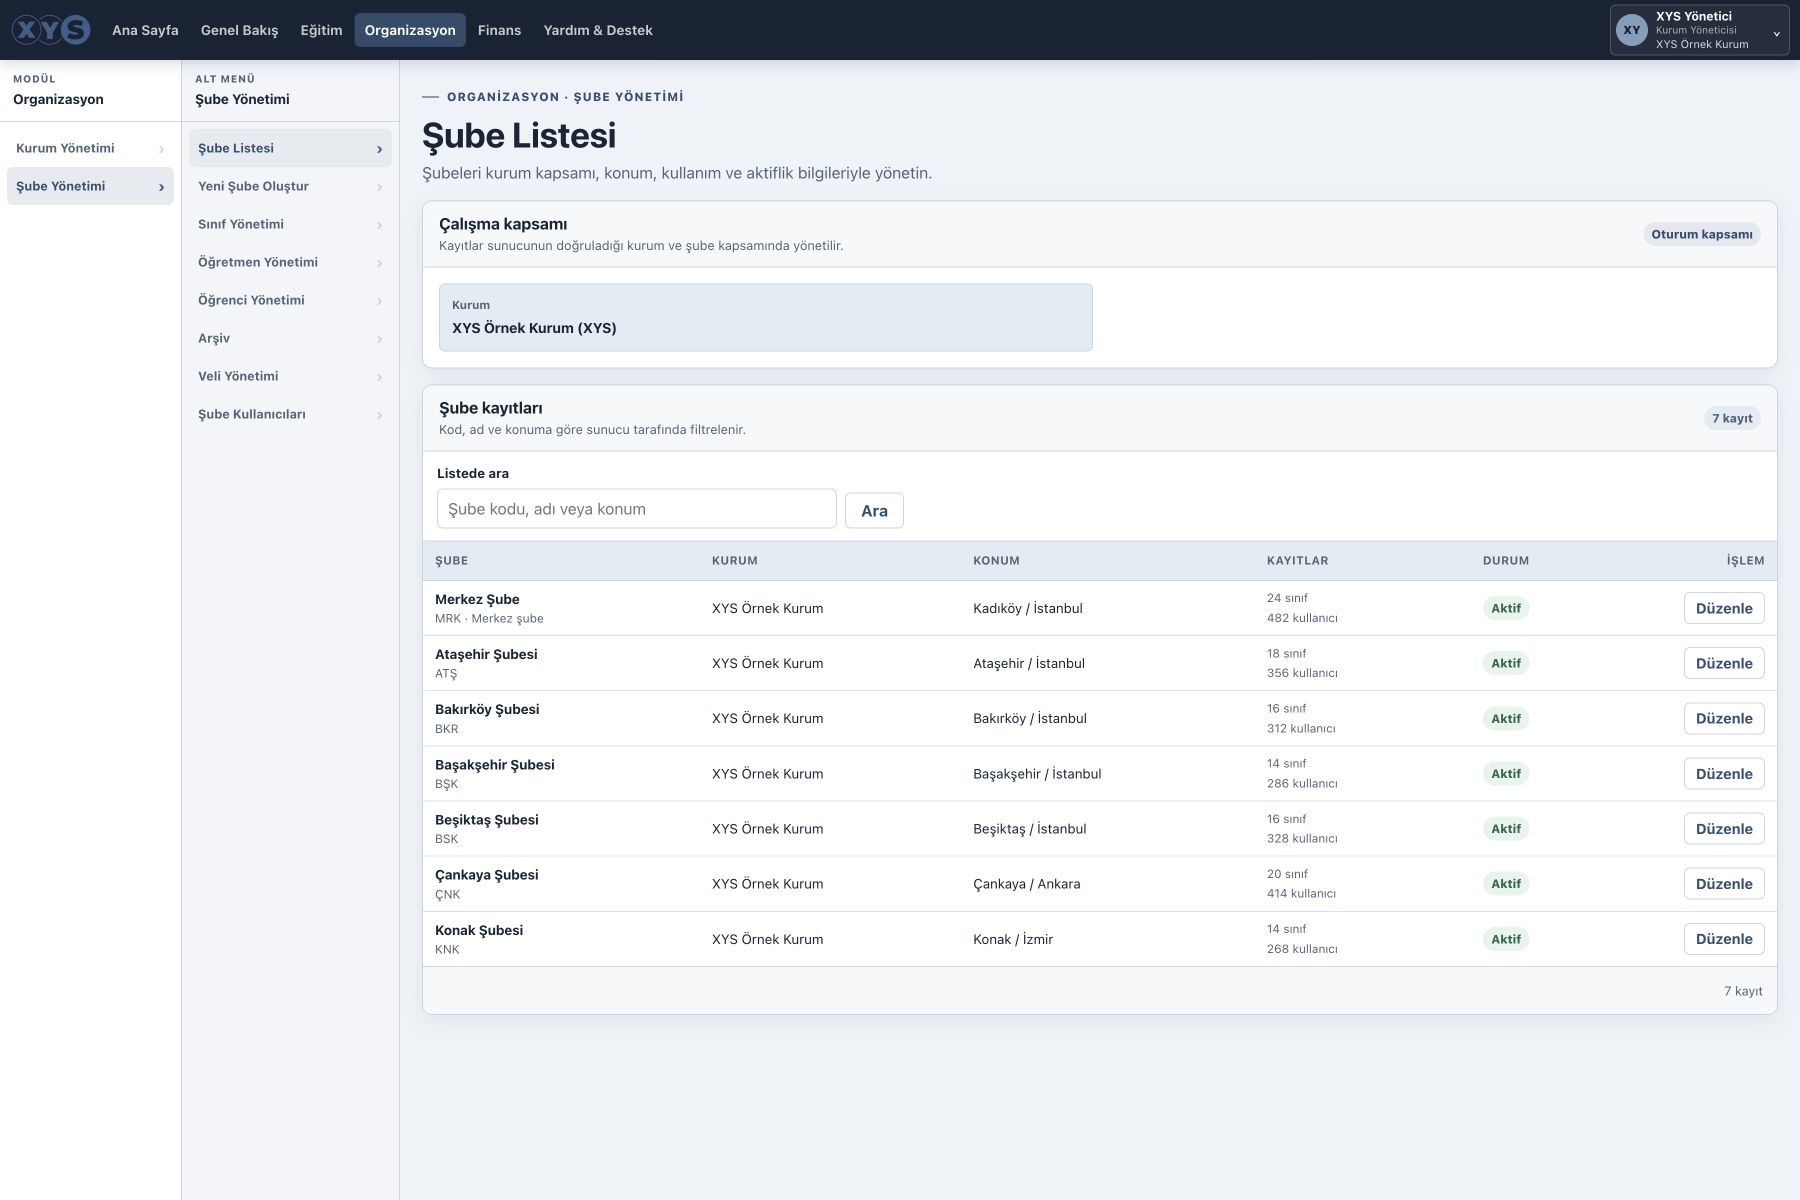Click the Beşiktaş Şubesi branch name
The image size is (1800, 1200).
pos(486,820)
